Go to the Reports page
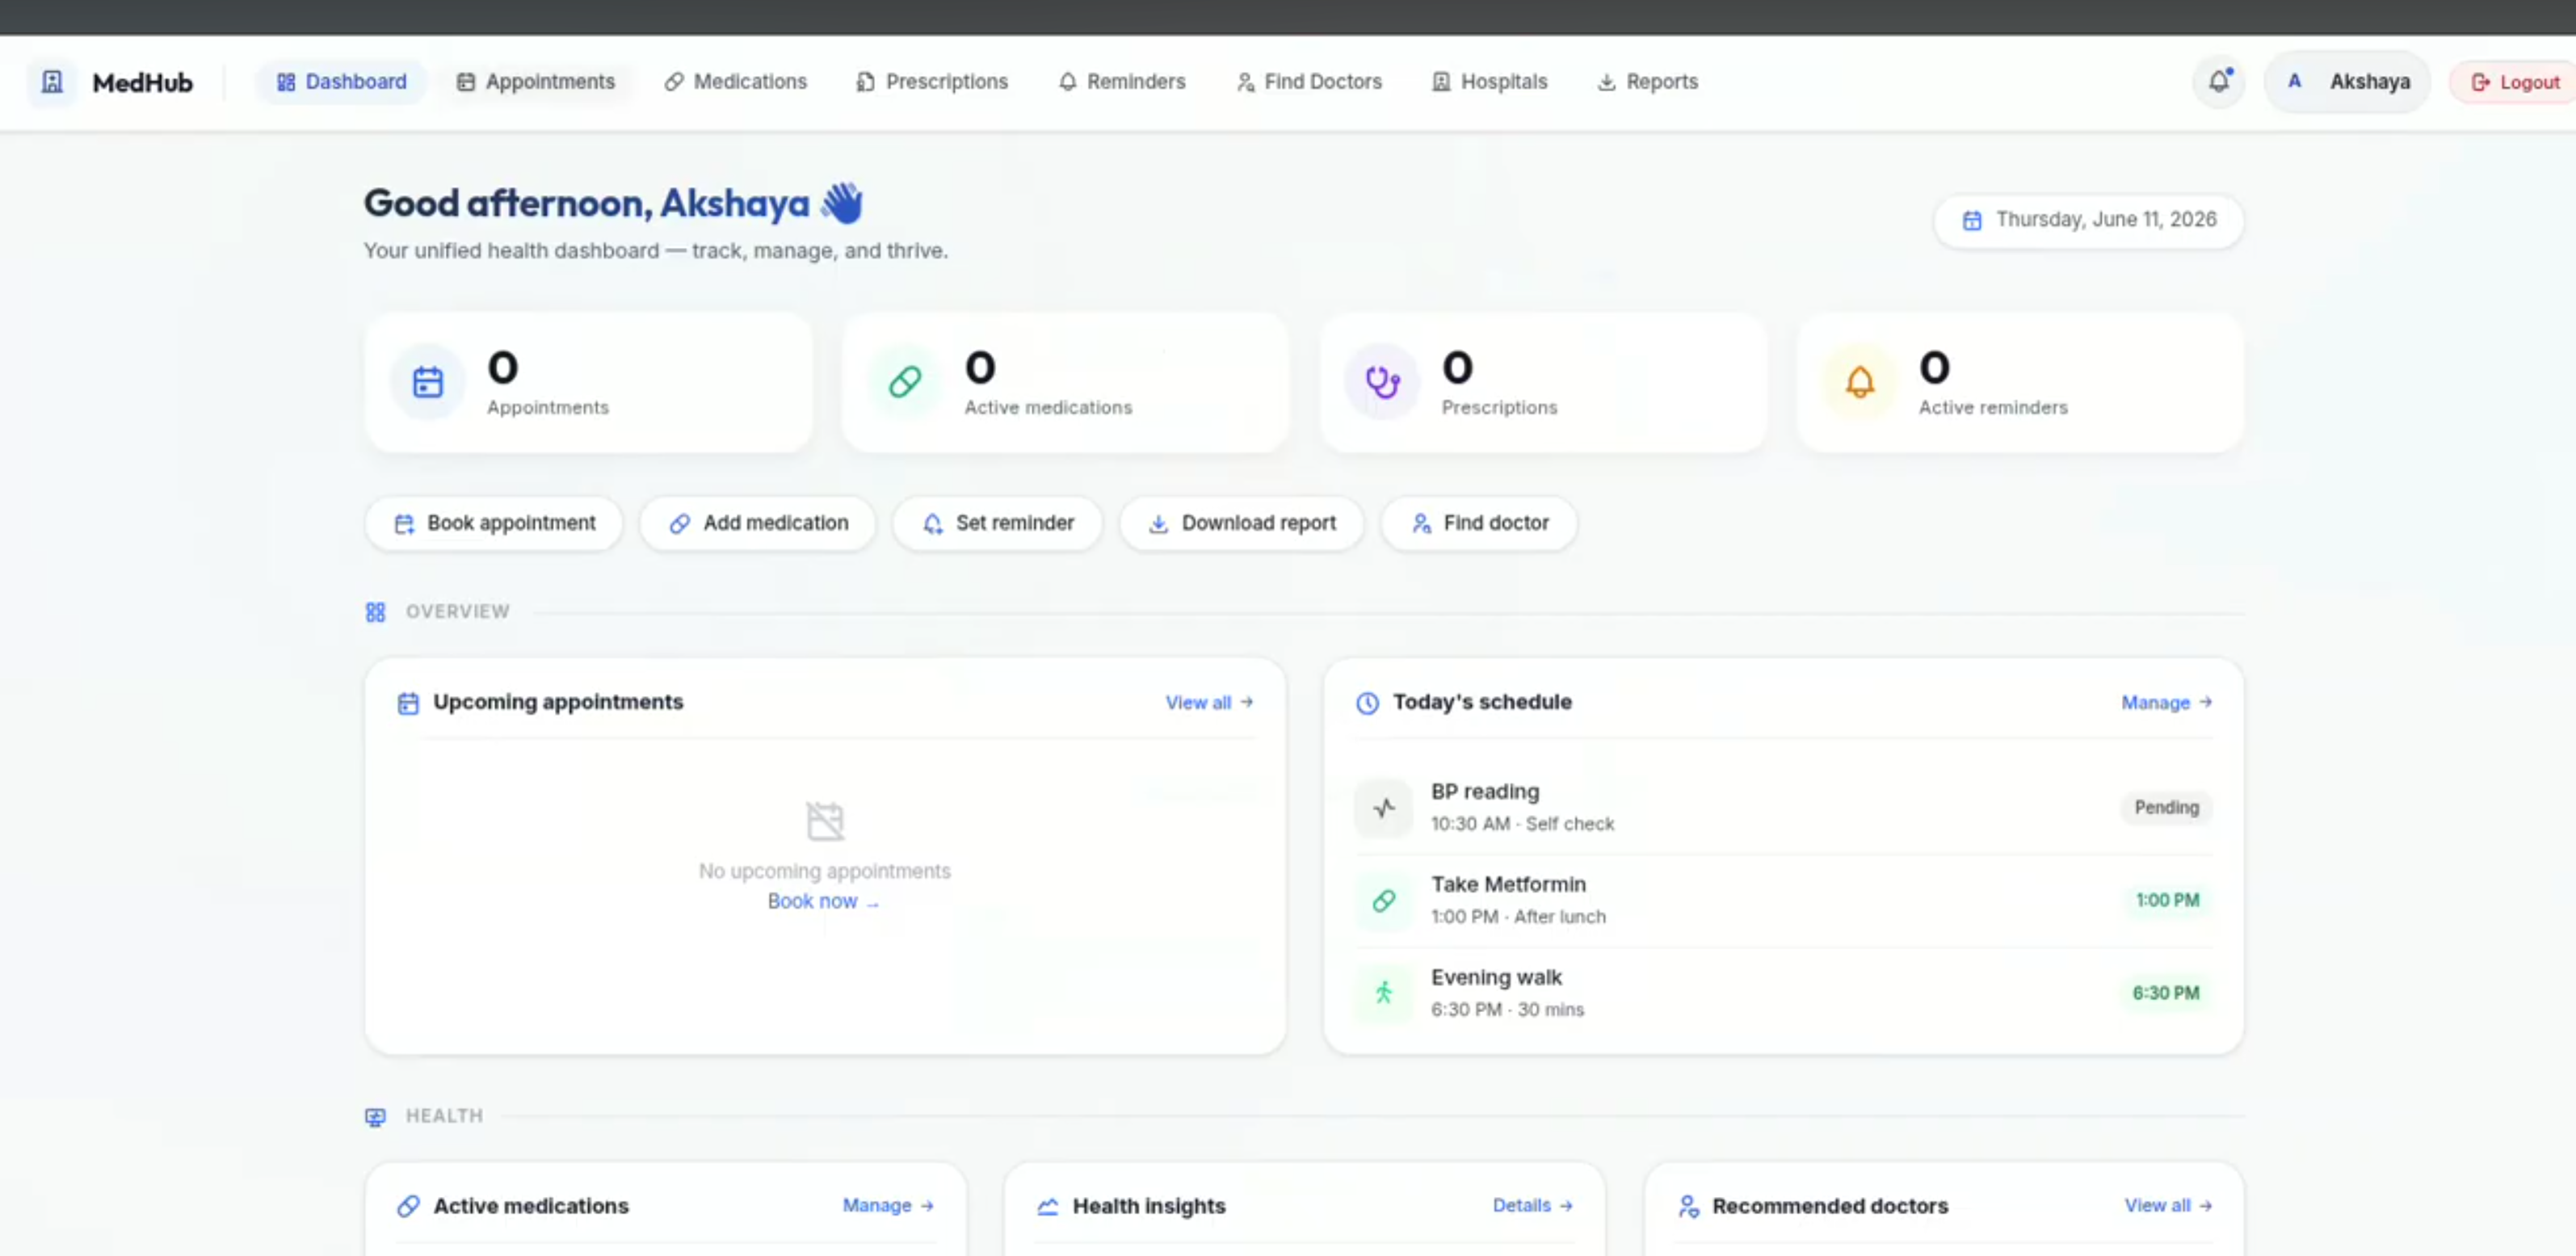 pos(1648,82)
